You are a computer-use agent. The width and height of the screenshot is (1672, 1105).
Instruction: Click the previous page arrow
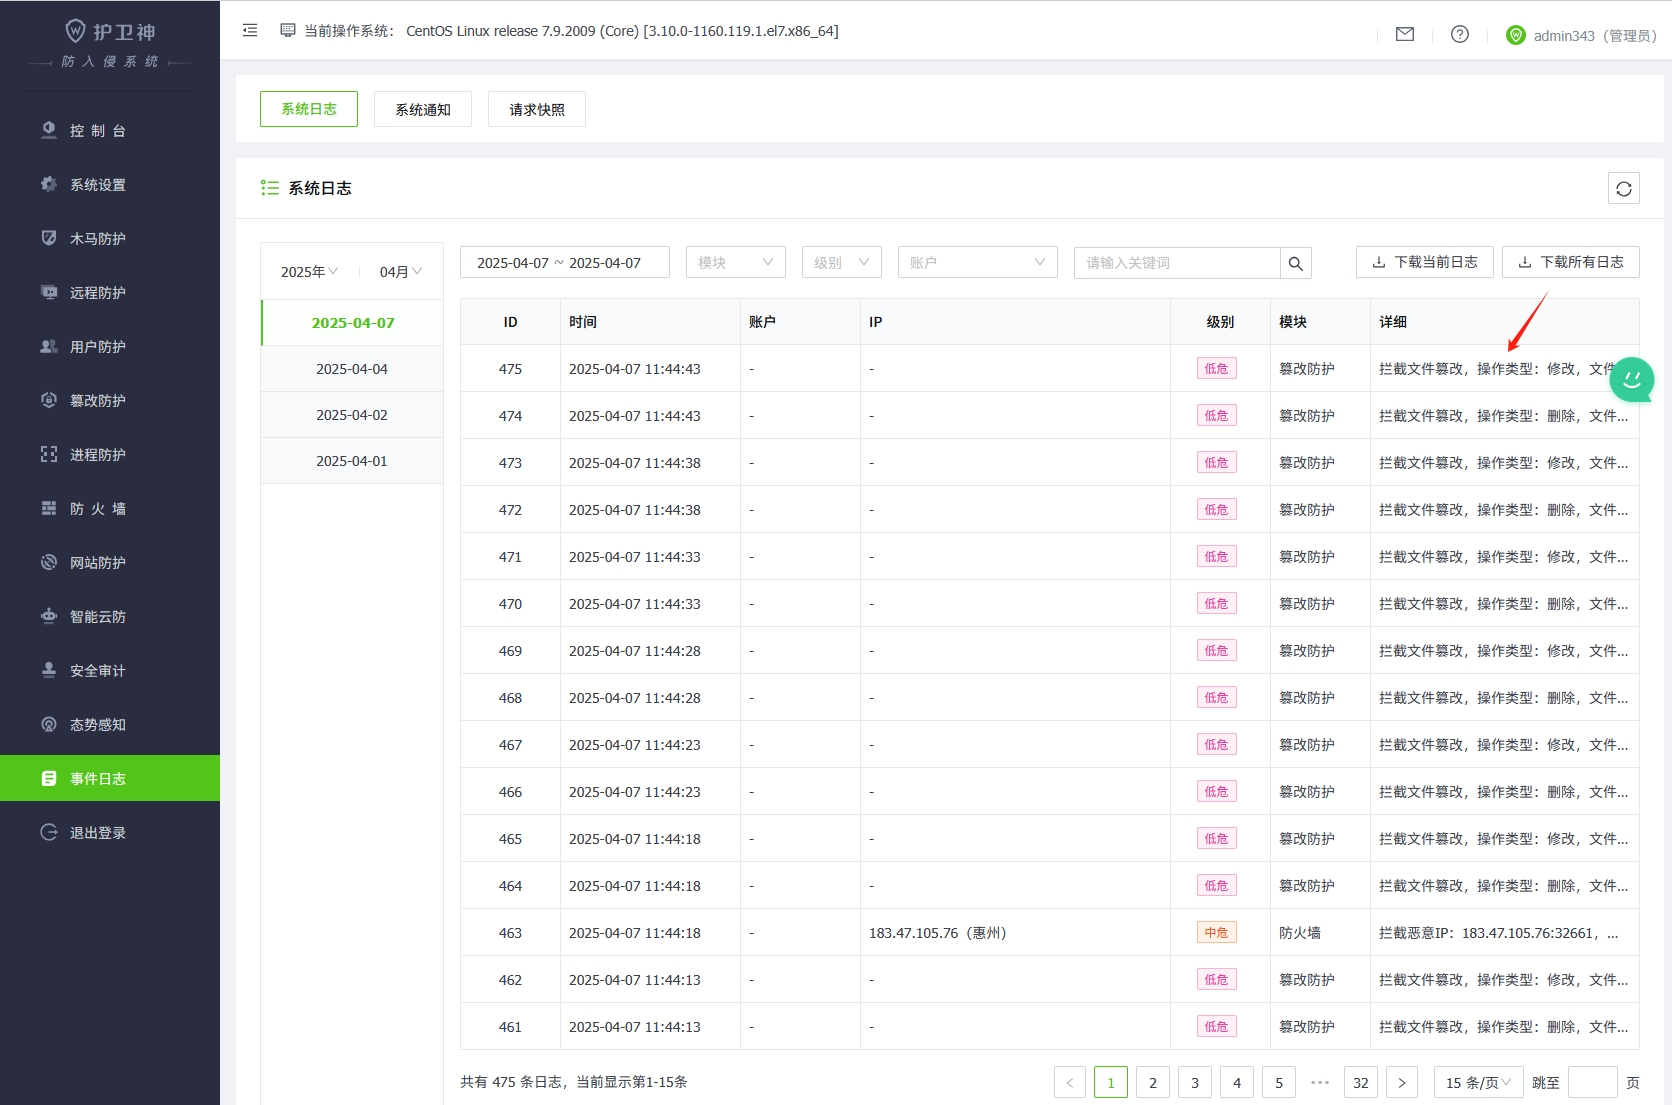[1070, 1083]
